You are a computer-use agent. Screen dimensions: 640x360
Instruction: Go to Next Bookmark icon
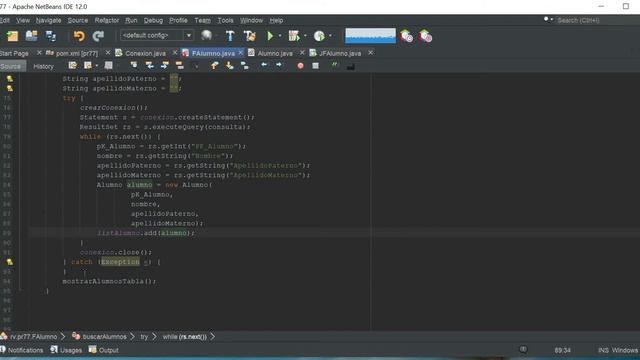(x=230, y=65)
